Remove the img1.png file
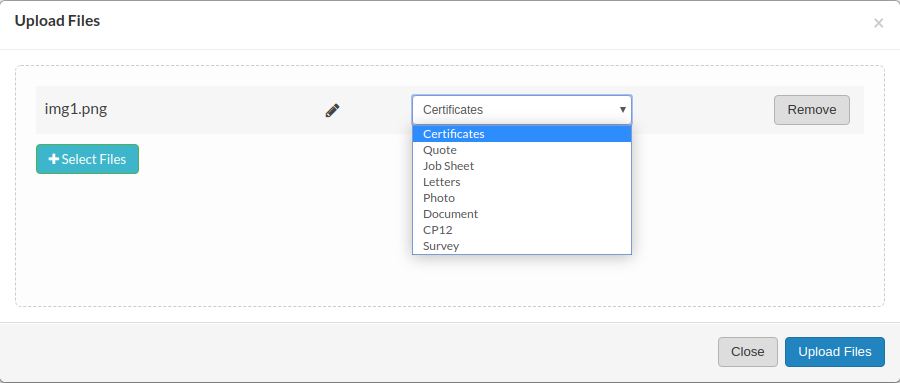This screenshot has height=383, width=900. tap(812, 110)
